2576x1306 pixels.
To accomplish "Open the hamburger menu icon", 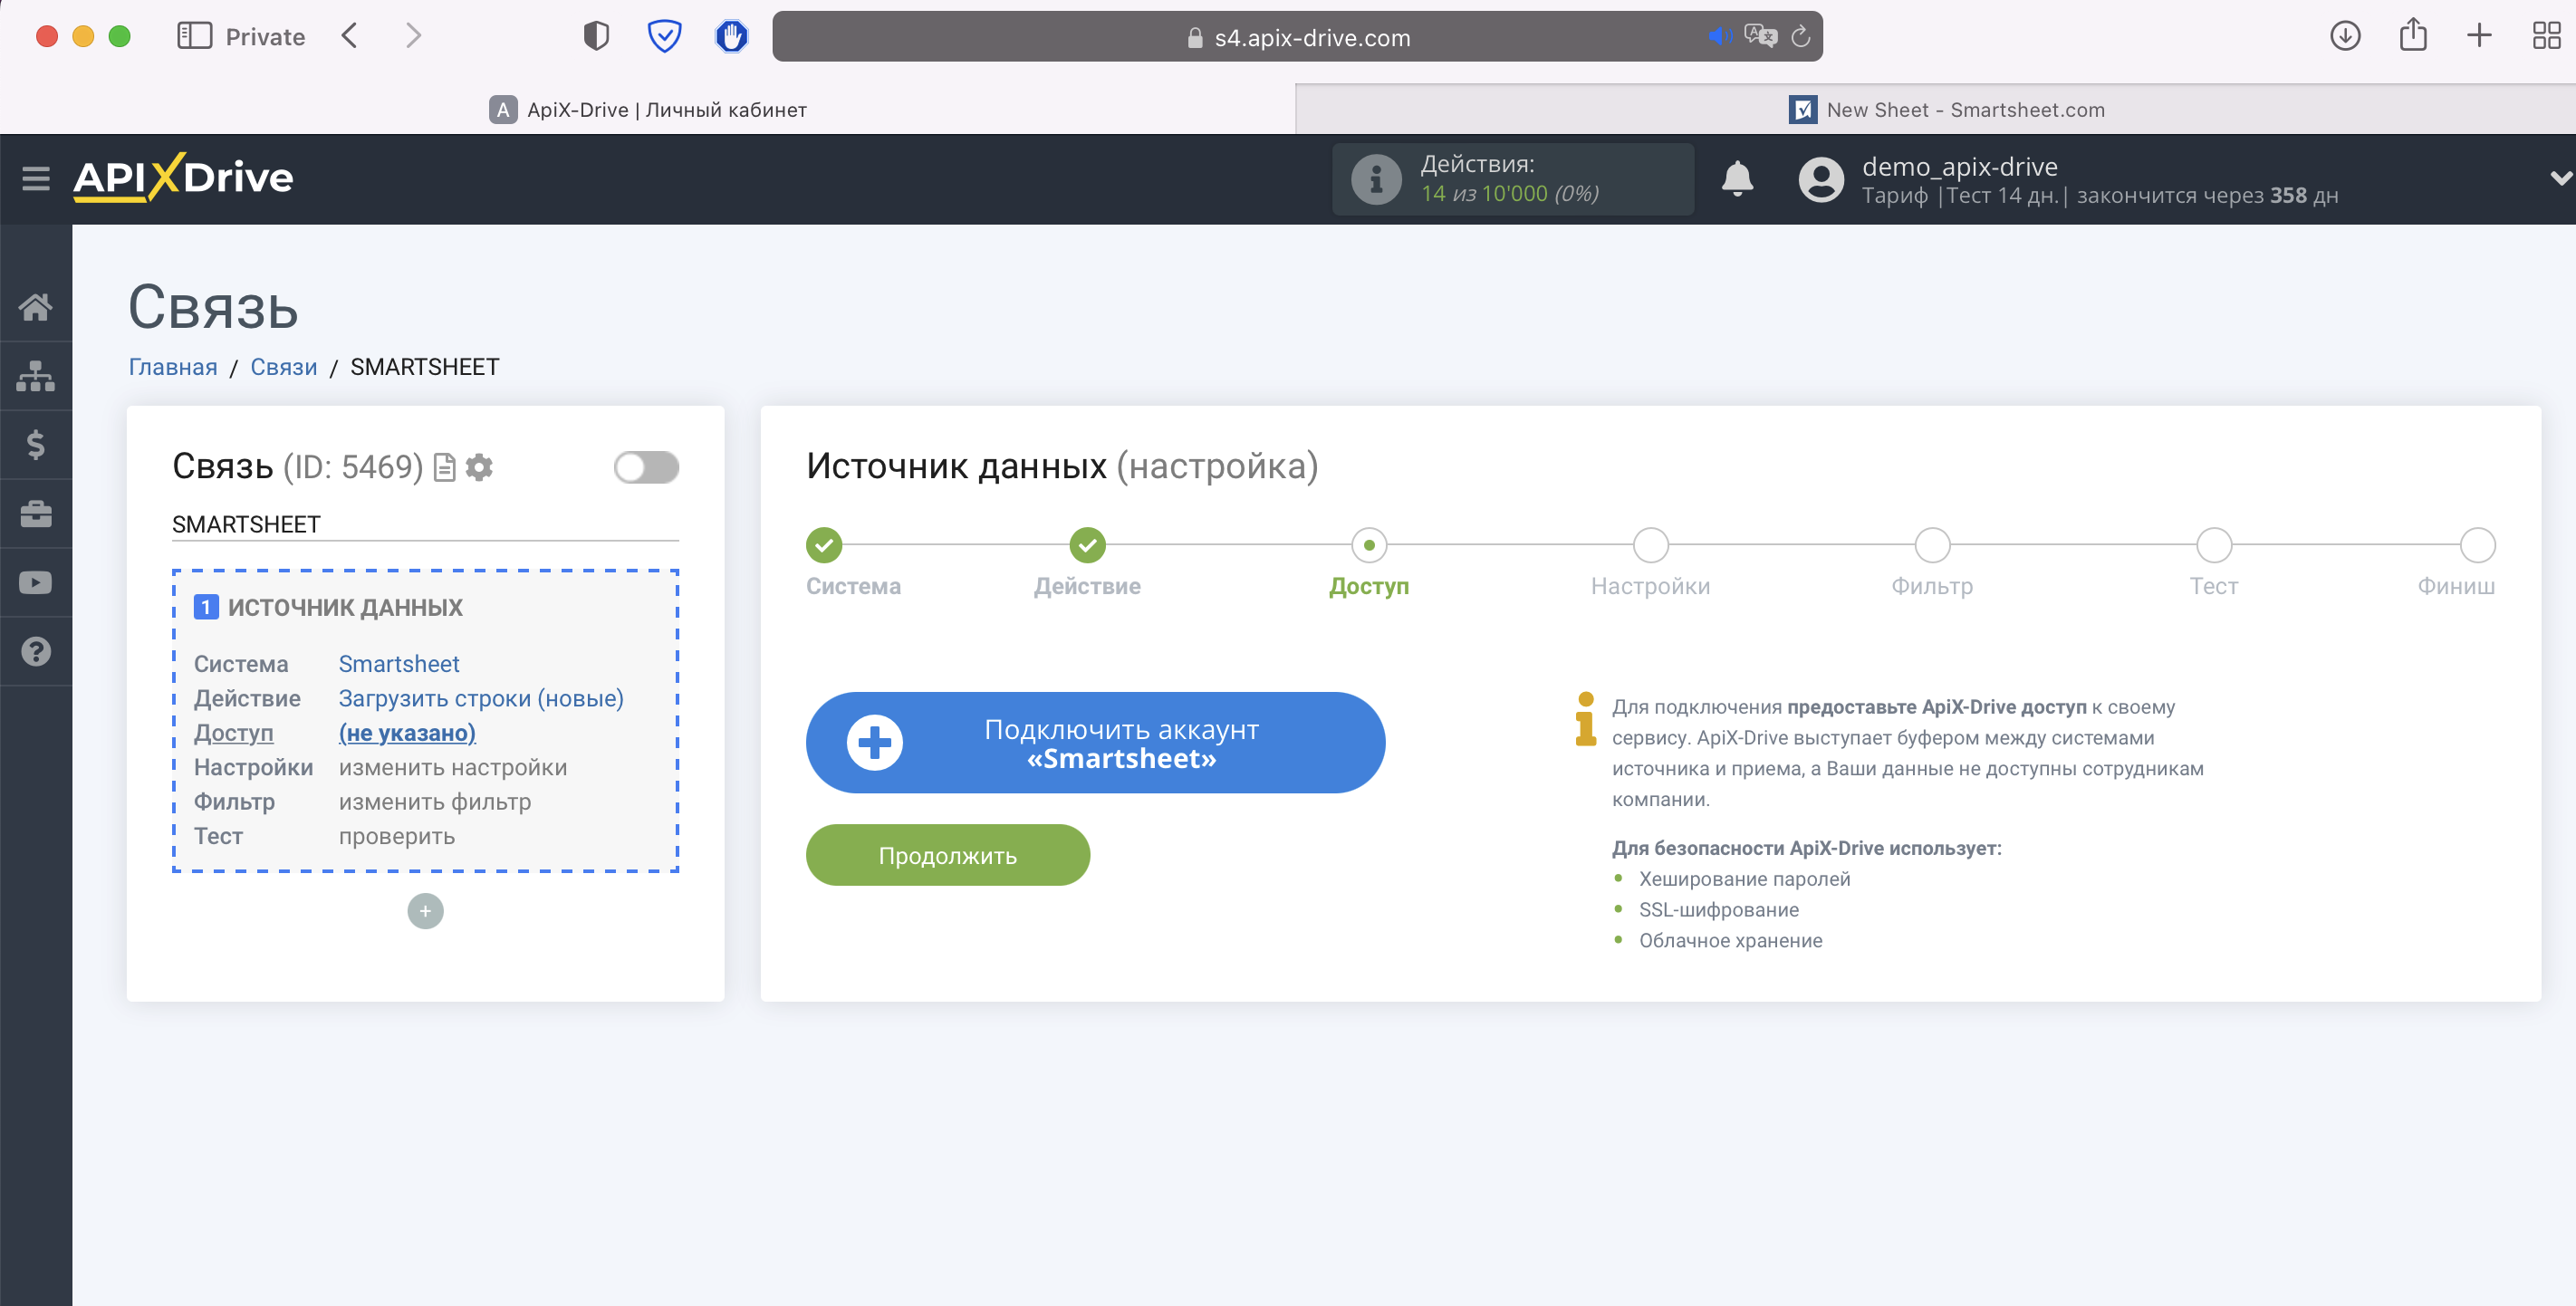I will [36, 178].
